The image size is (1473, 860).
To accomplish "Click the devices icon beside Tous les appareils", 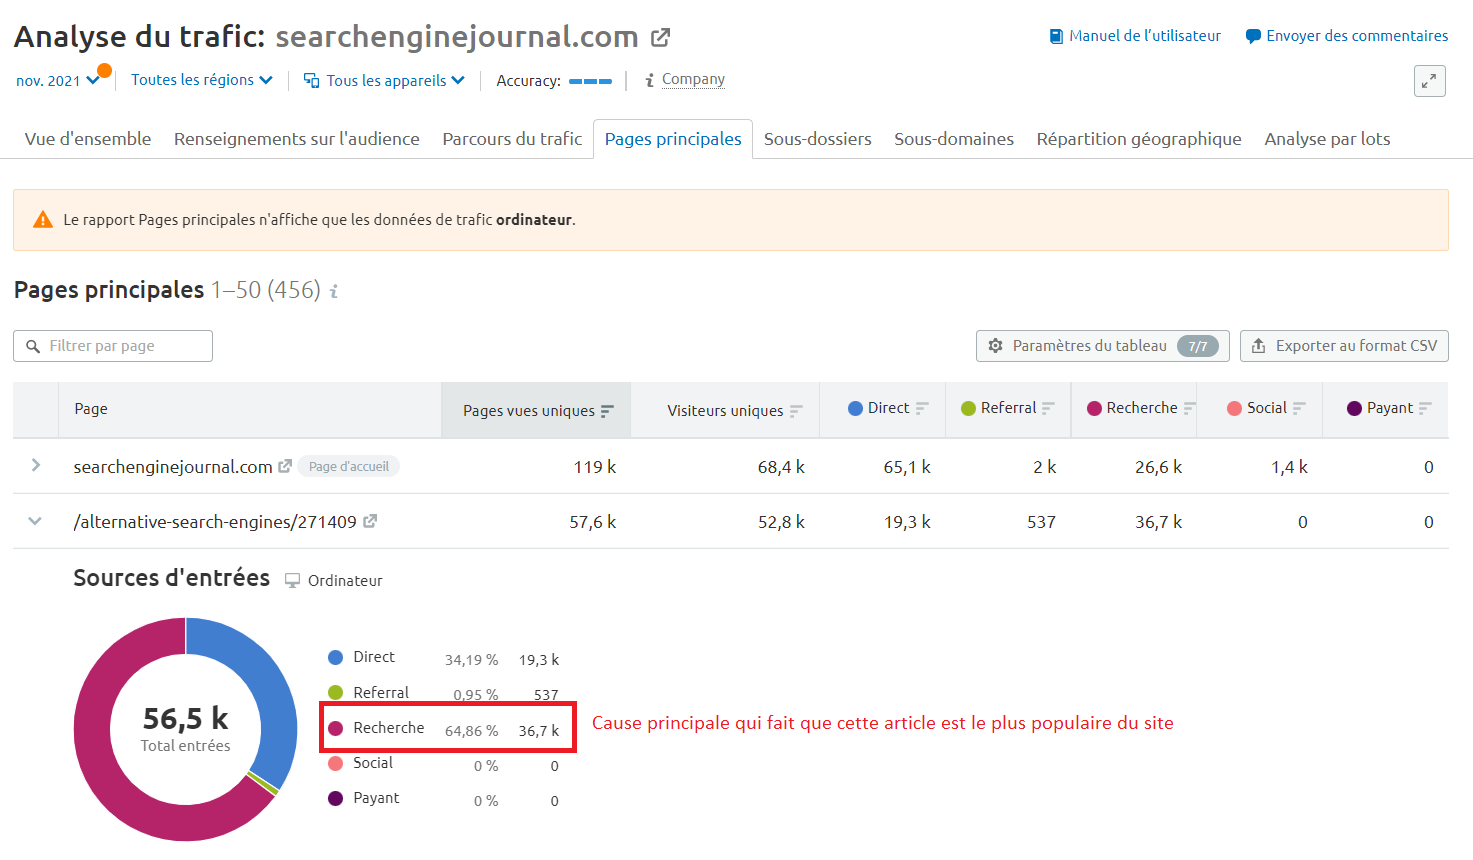I will click(312, 80).
